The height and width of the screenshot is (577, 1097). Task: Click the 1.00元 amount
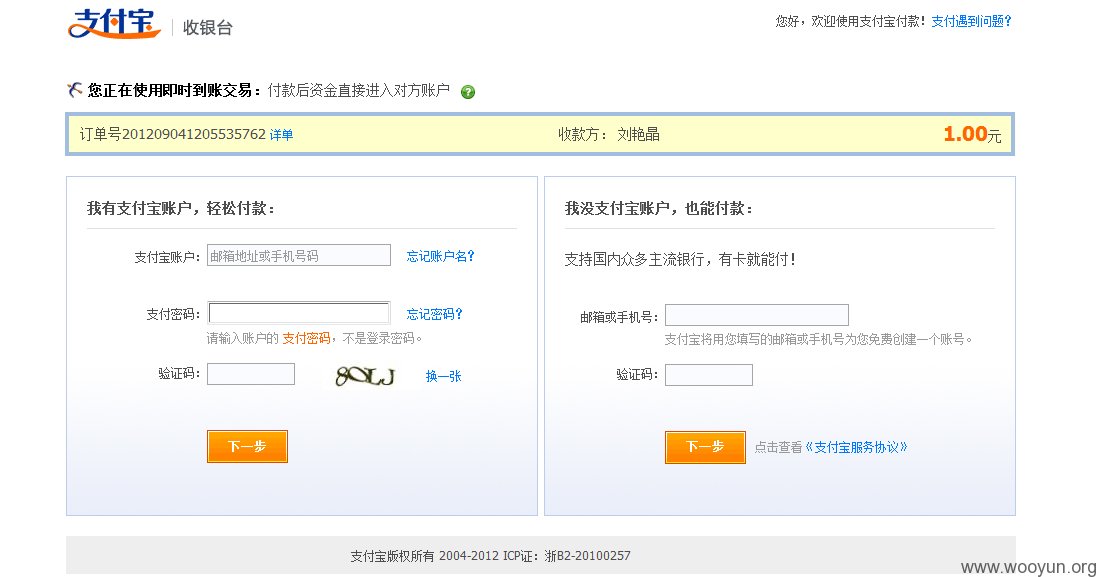pyautogui.click(x=972, y=134)
